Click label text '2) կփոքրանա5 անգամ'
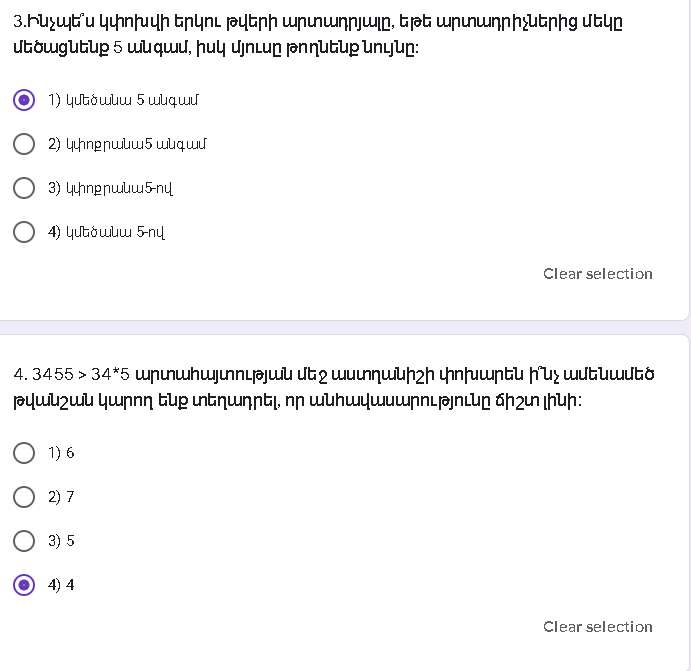This screenshot has width=691, height=671. coord(127,144)
